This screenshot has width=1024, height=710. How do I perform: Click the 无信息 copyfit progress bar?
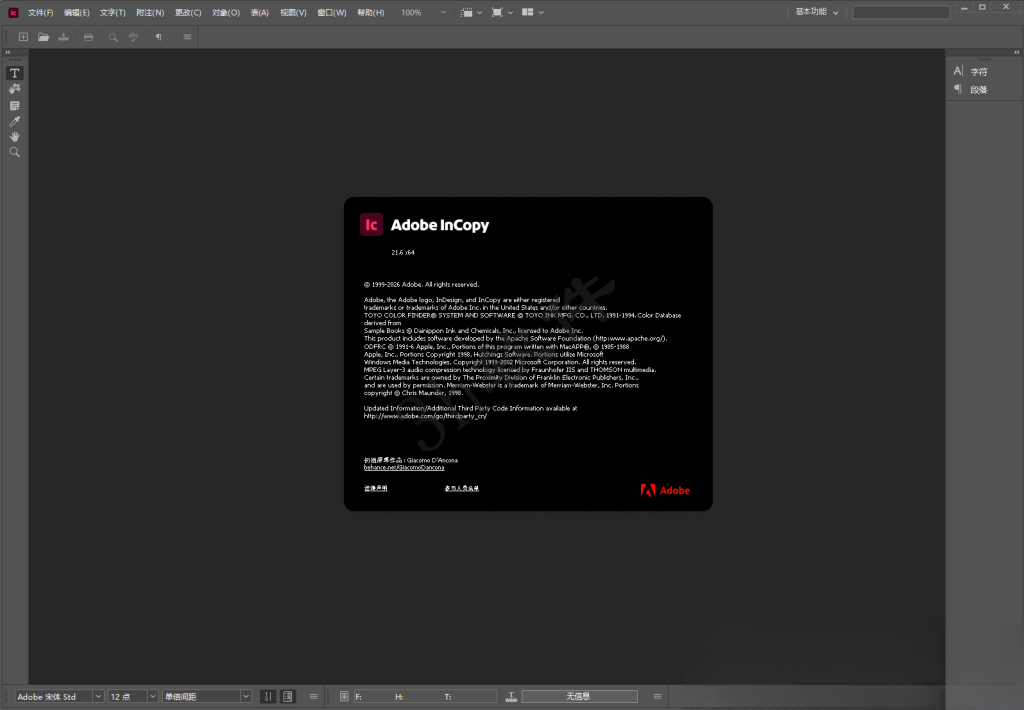click(x=579, y=696)
